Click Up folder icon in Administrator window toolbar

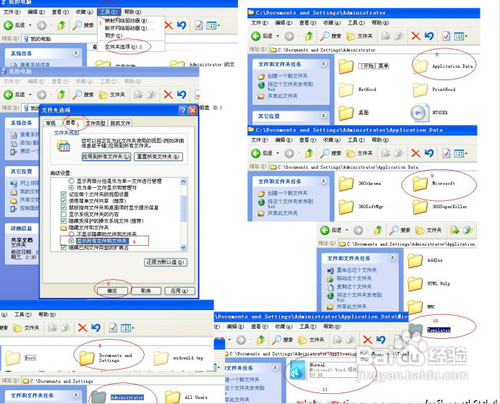(x=309, y=36)
